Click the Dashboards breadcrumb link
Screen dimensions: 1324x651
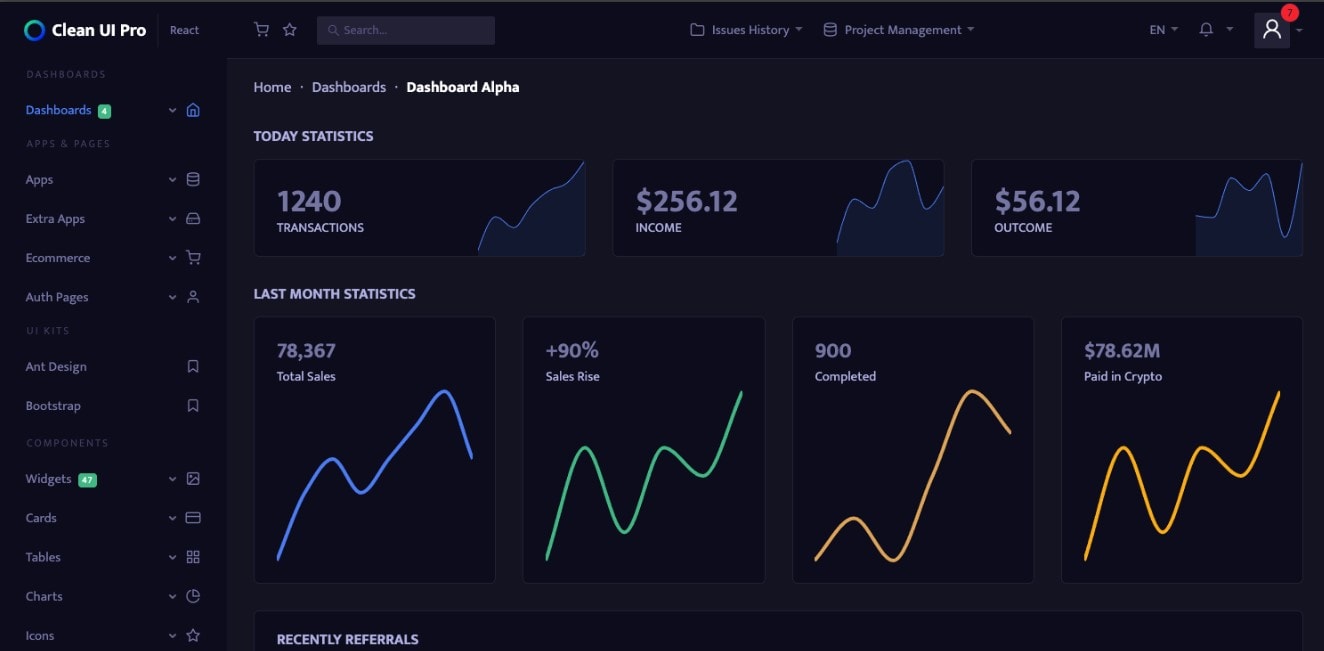click(x=349, y=87)
